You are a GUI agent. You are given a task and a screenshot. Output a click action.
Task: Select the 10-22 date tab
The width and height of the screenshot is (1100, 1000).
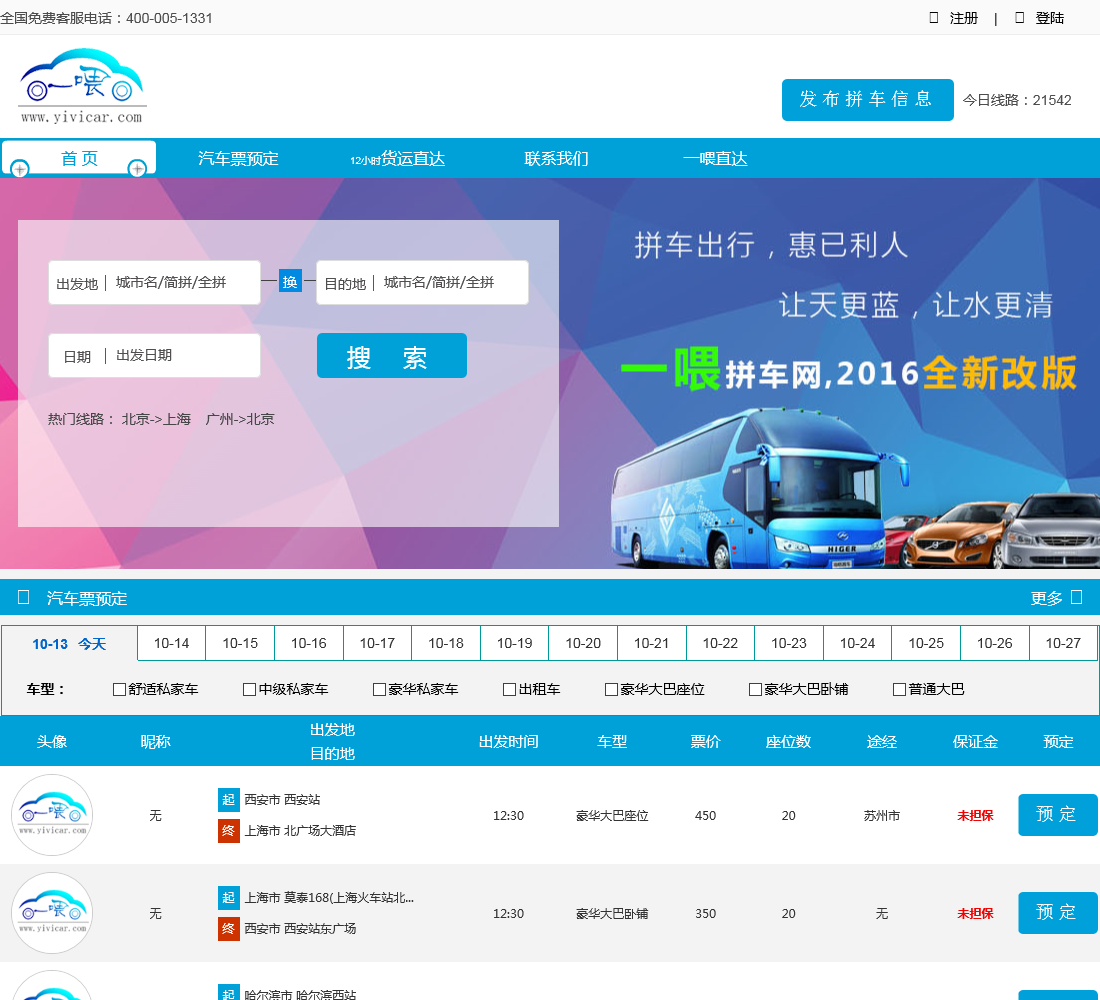(720, 643)
